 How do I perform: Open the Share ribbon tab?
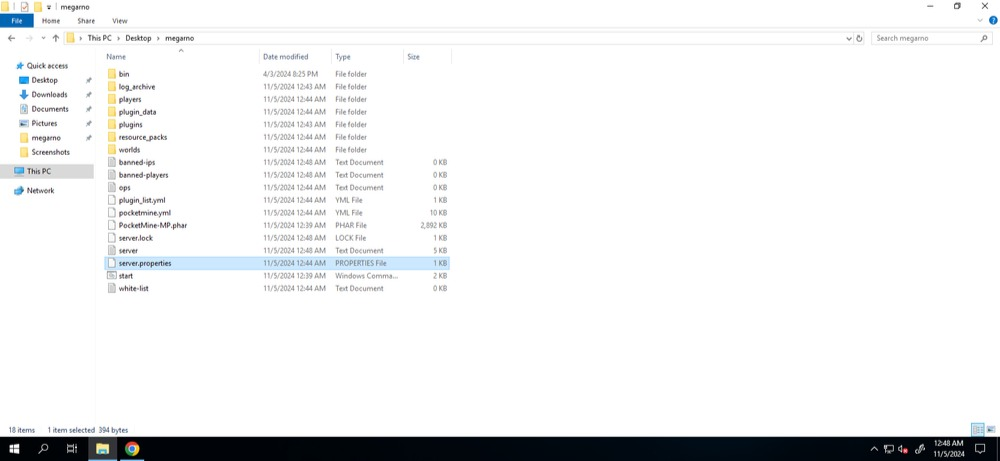coord(86,21)
